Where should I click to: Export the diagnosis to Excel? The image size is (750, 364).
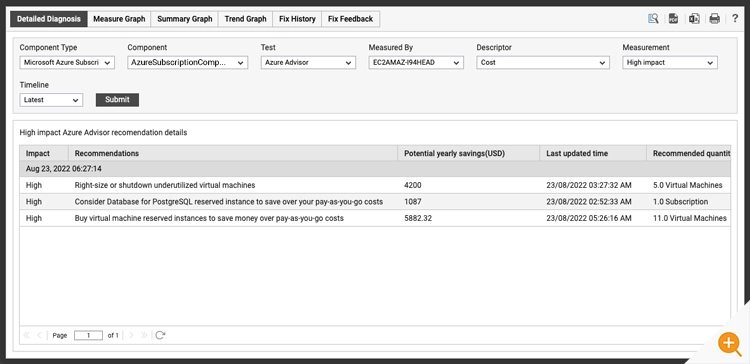tap(694, 19)
